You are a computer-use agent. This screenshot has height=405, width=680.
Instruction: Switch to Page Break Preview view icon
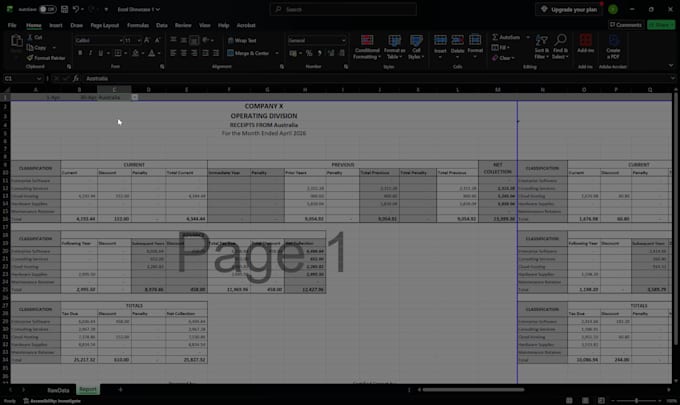601,400
